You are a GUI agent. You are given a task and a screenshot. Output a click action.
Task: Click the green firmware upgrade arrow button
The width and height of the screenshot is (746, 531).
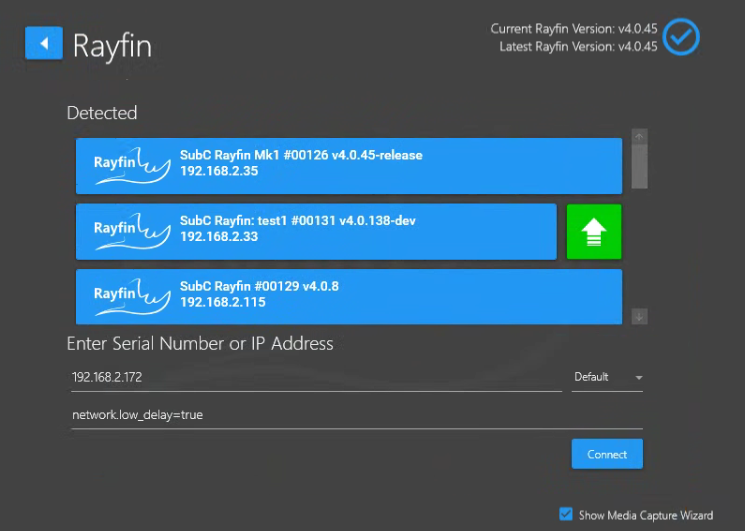[x=594, y=232]
